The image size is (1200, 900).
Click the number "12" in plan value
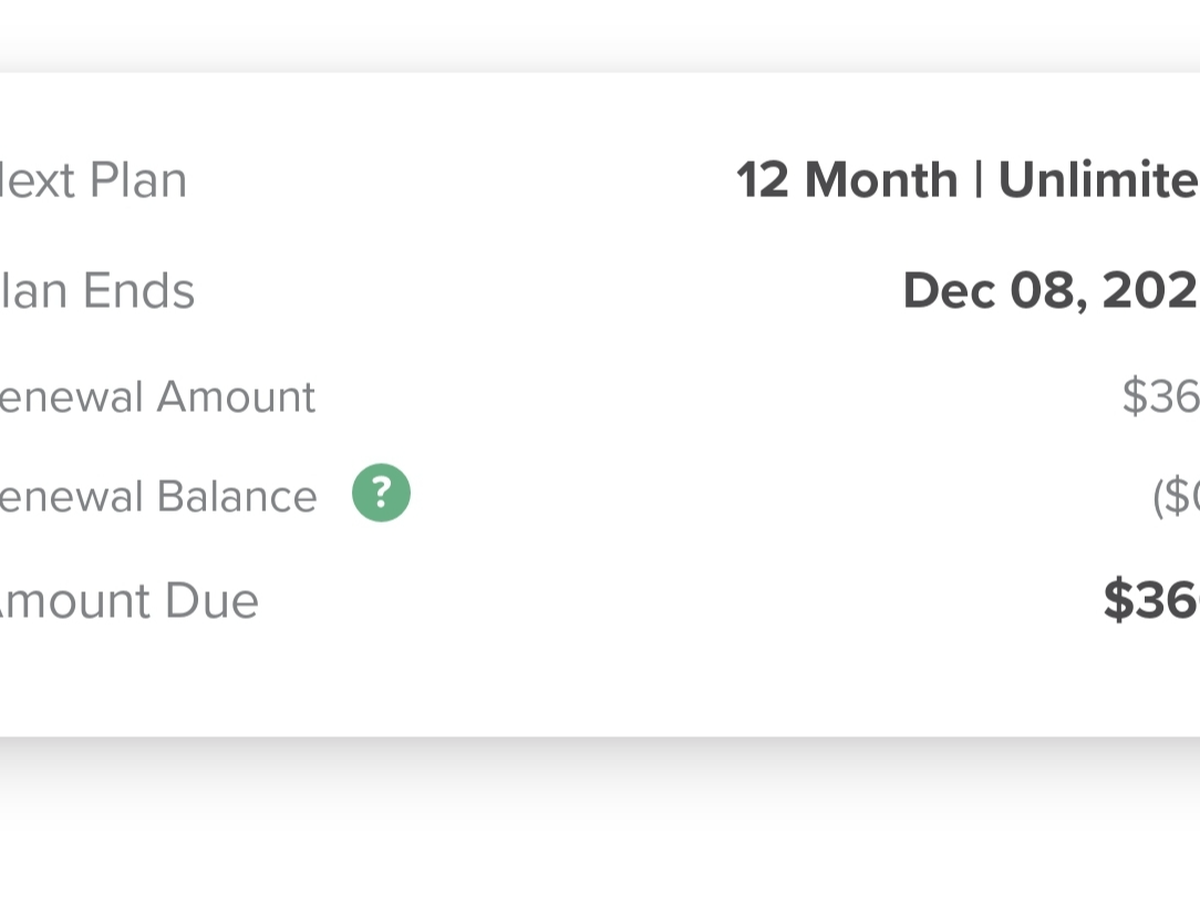click(763, 181)
